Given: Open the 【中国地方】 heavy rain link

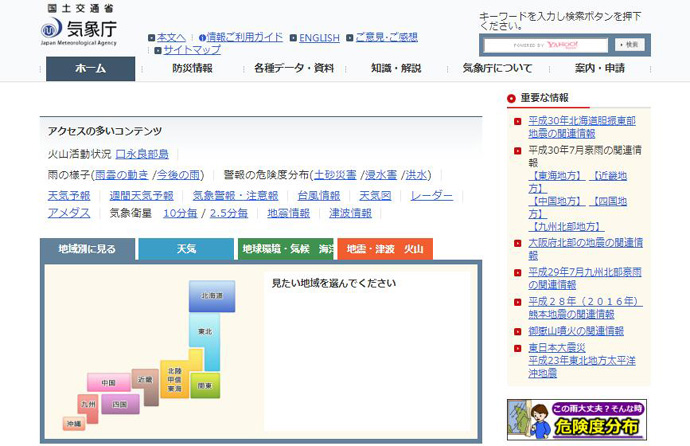Looking at the screenshot, I should point(557,201).
